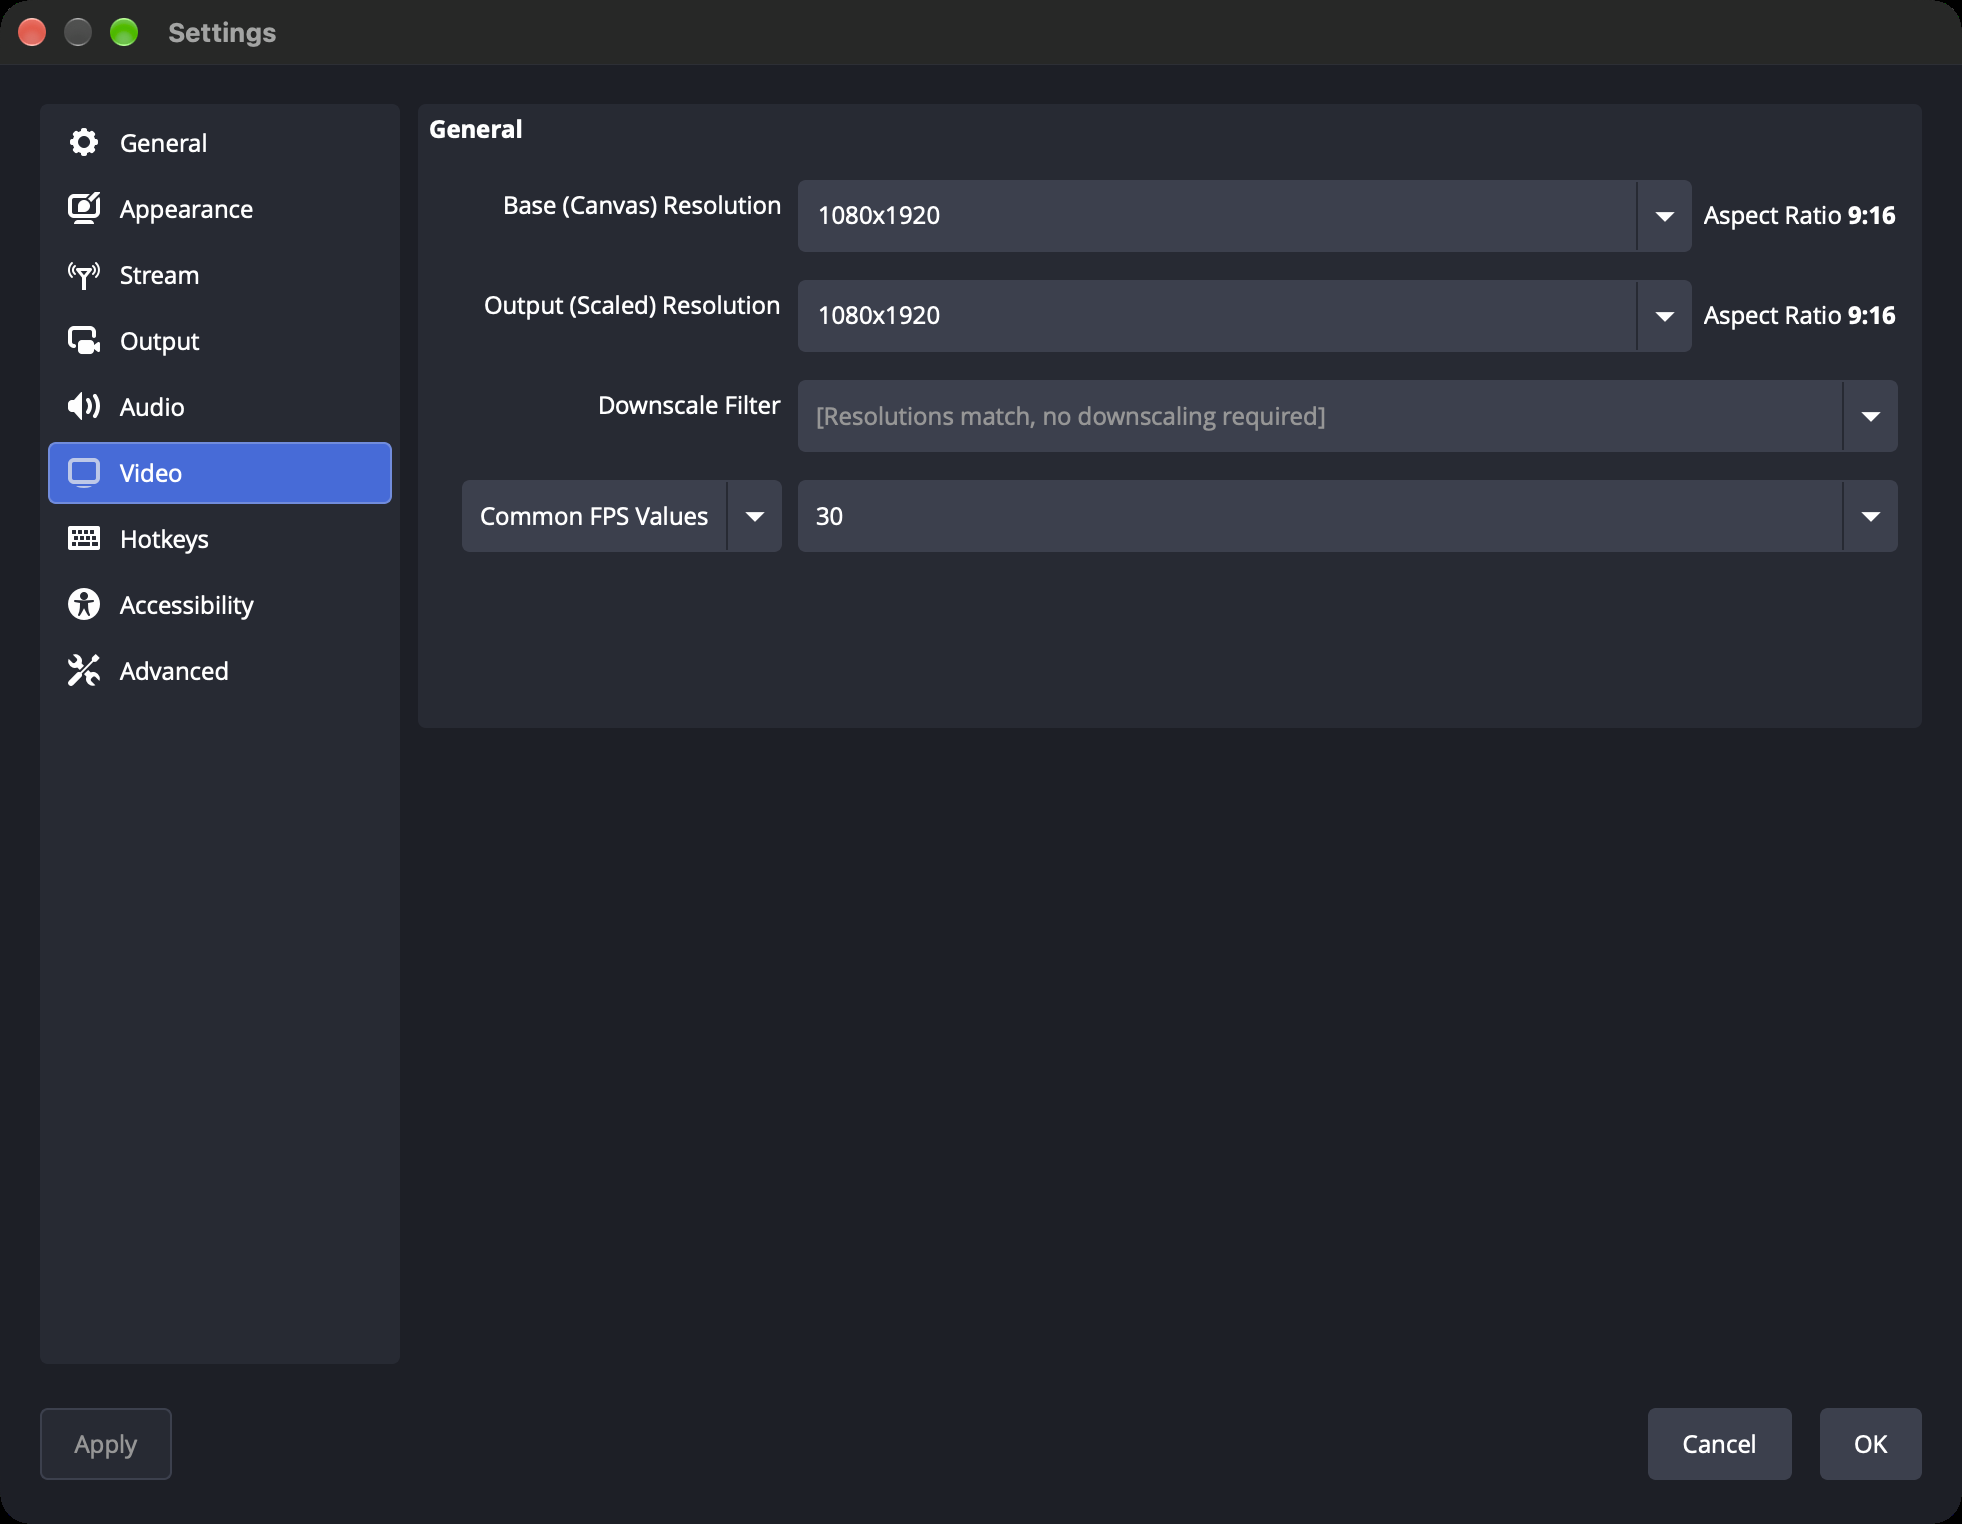Click the Audio speaker icon
The image size is (1962, 1524).
(x=84, y=407)
